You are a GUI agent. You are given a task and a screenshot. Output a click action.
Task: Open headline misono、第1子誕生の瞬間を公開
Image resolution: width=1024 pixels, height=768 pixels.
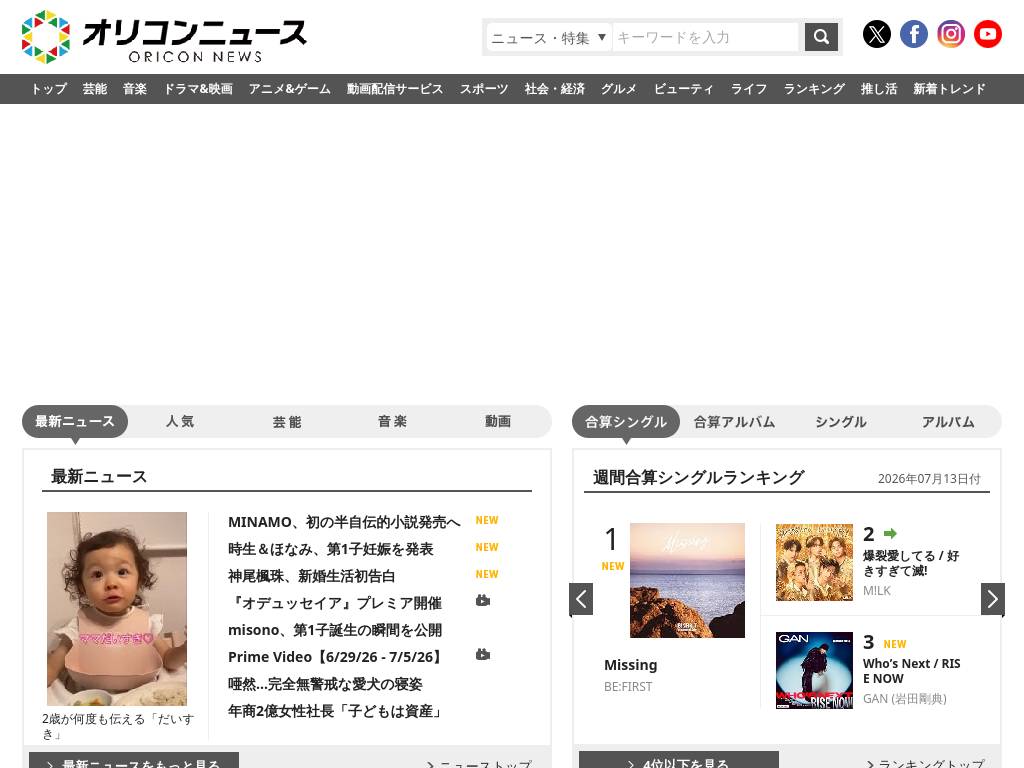click(335, 630)
